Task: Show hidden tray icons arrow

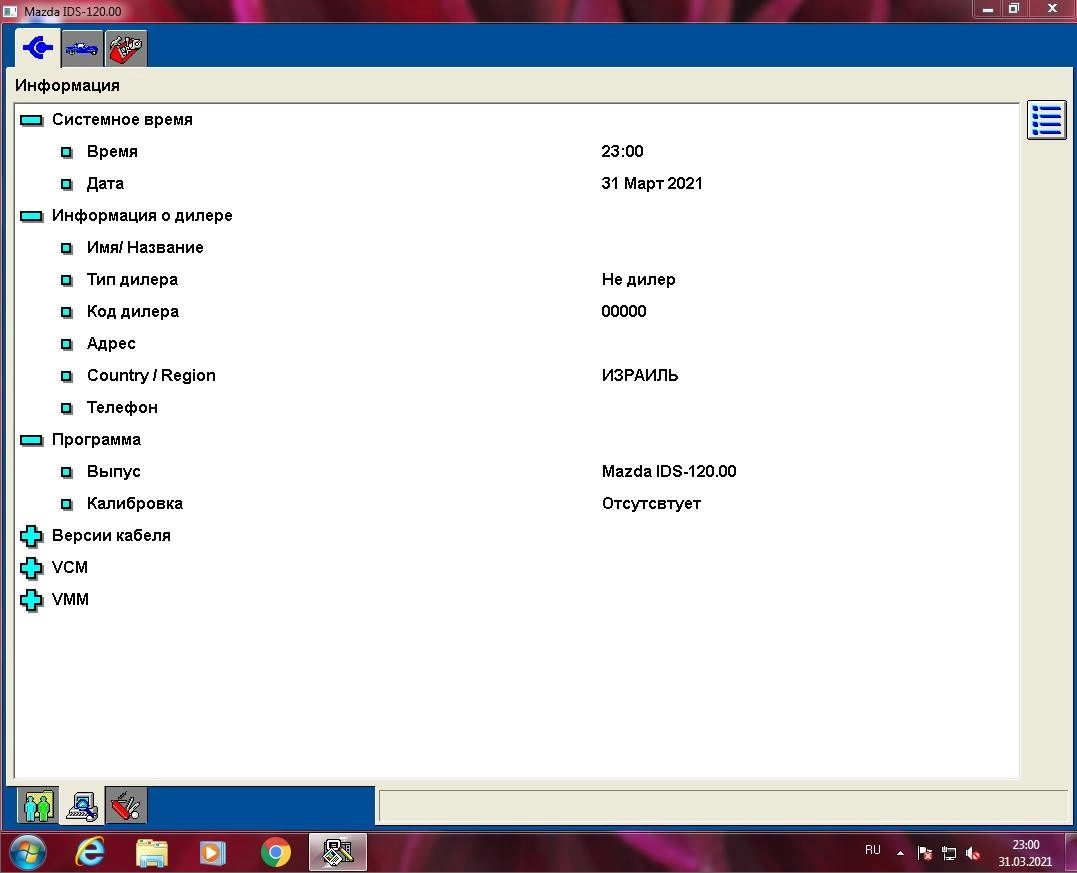Action: tap(900, 853)
